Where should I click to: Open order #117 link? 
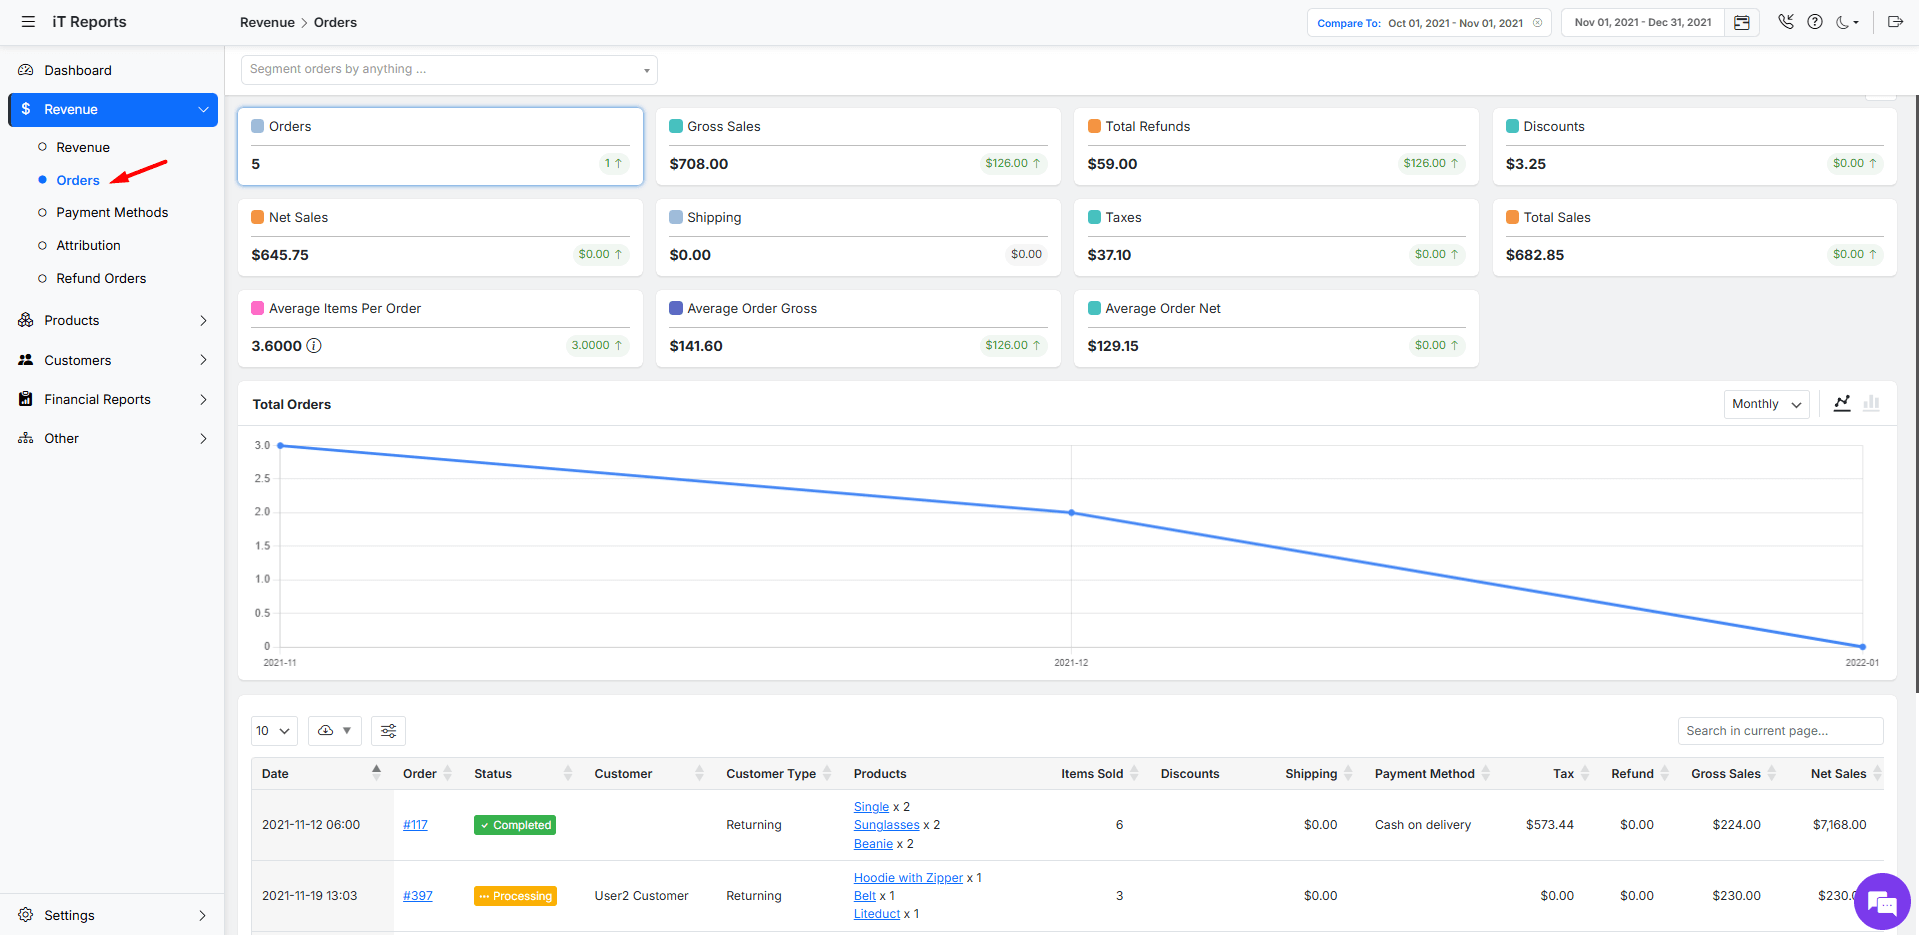415,825
